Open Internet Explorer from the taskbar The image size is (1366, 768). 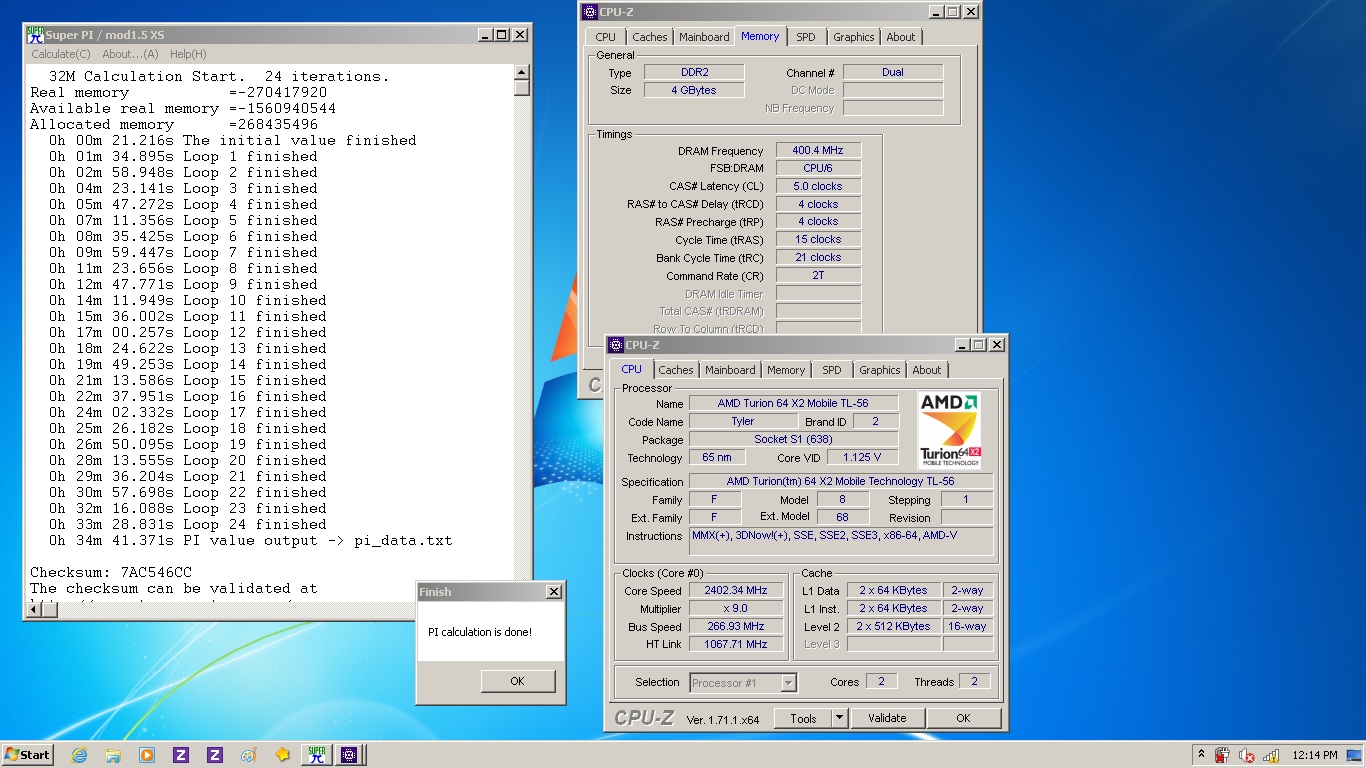coord(79,755)
